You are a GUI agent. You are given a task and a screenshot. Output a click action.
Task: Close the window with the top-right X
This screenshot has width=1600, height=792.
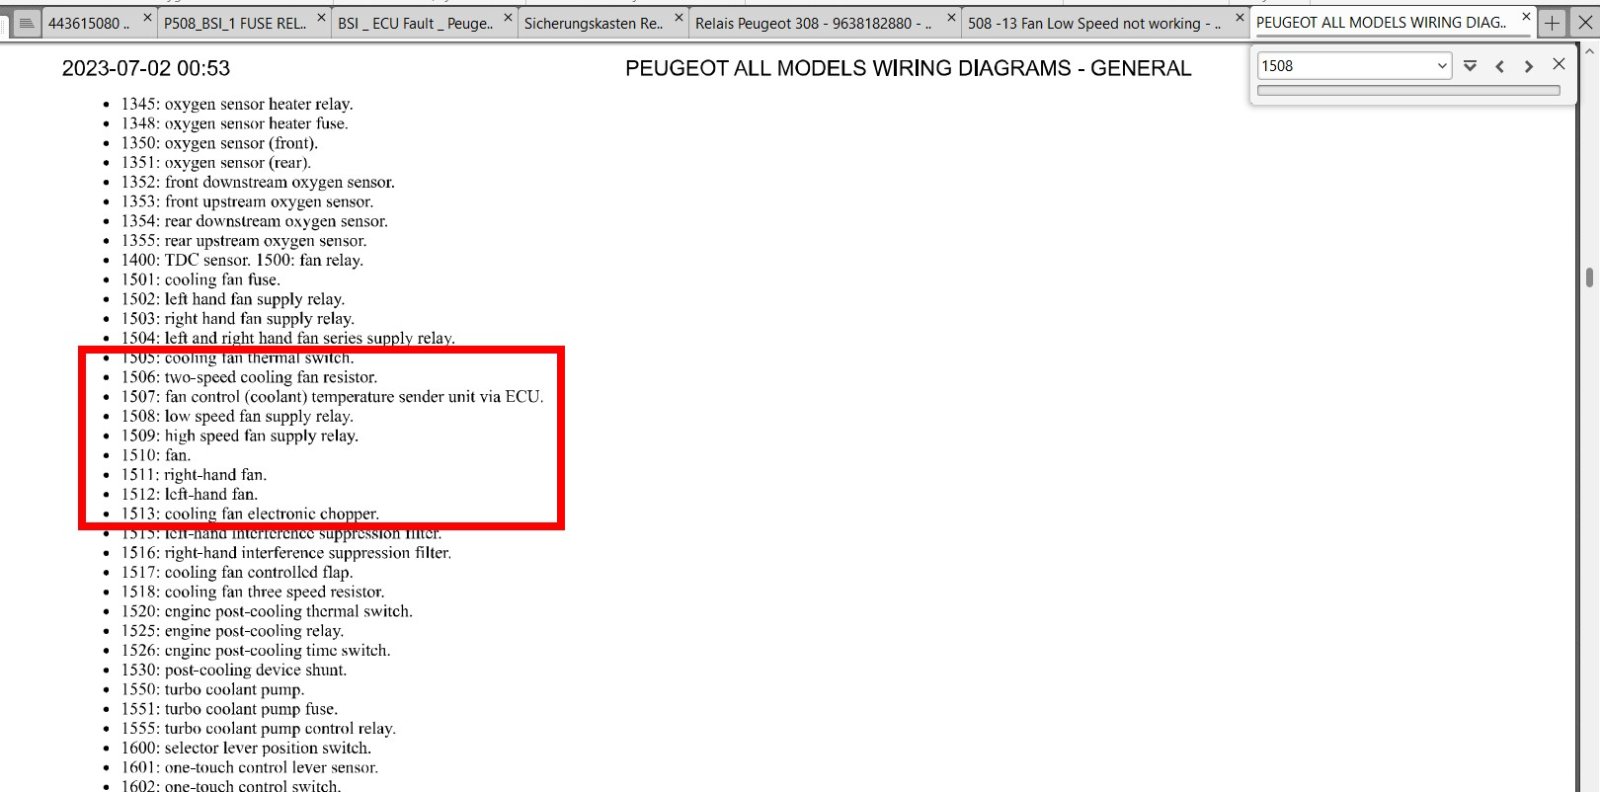(1585, 22)
